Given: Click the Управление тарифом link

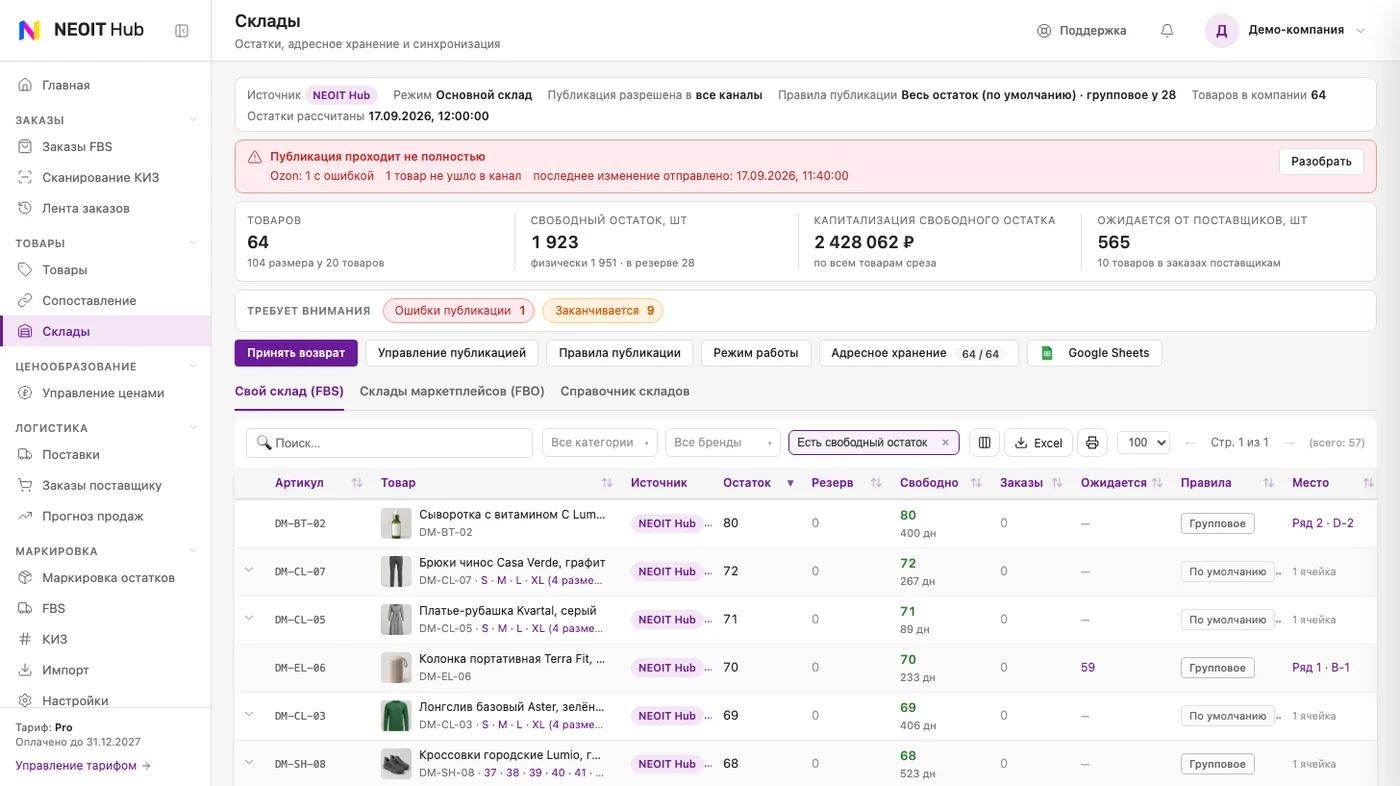Looking at the screenshot, I should pyautogui.click(x=83, y=765).
